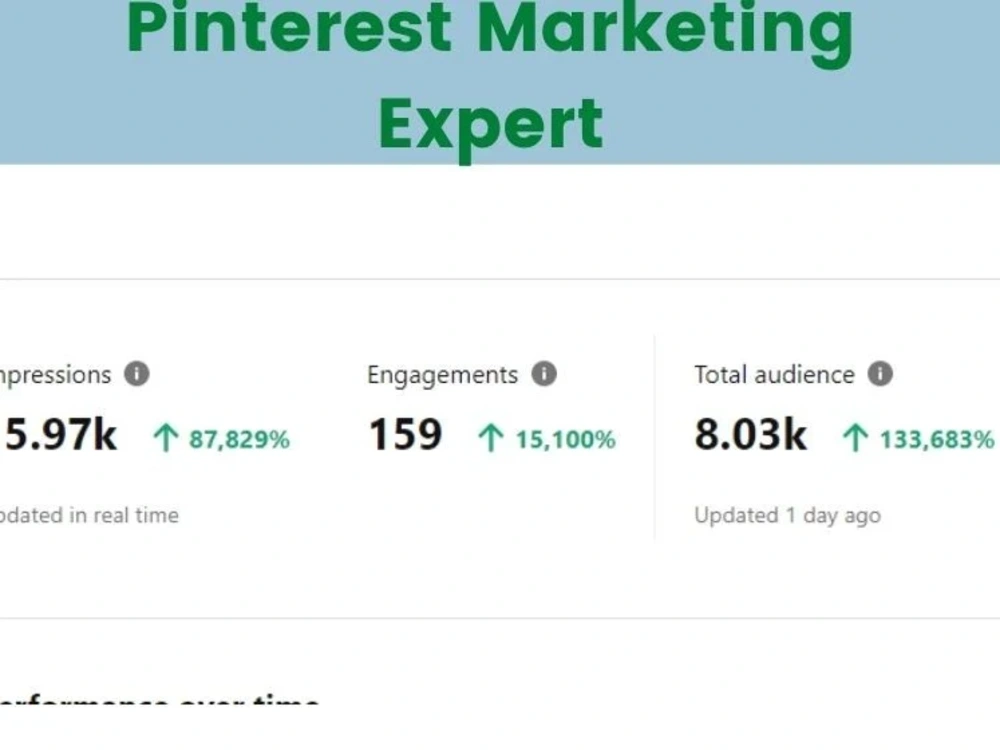1000x750 pixels.
Task: Click the 15,100% change percentage
Action: point(566,440)
